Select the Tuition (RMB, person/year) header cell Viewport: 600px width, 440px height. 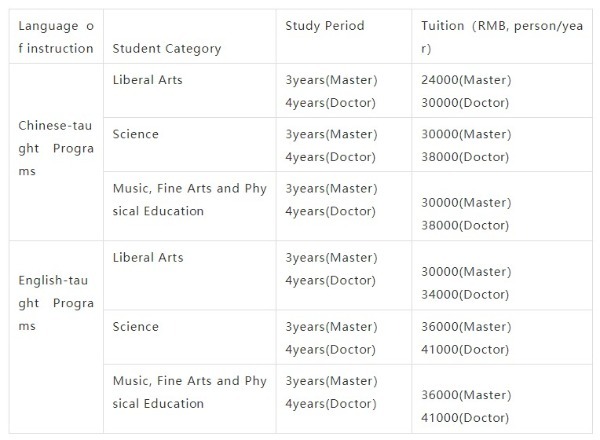tap(502, 37)
